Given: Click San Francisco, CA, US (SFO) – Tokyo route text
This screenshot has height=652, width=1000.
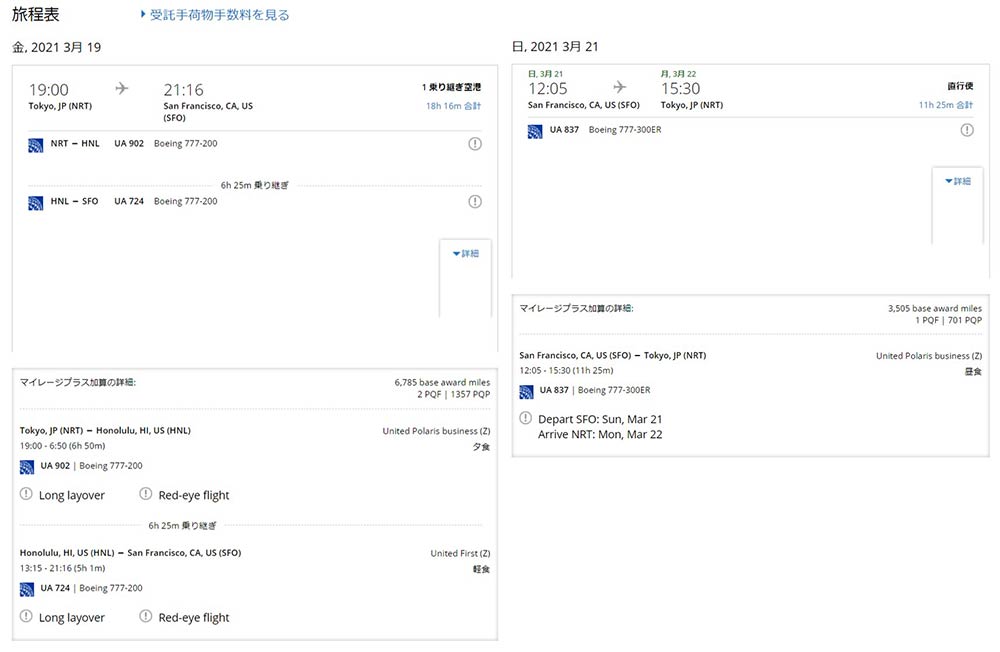Looking at the screenshot, I should [x=613, y=356].
